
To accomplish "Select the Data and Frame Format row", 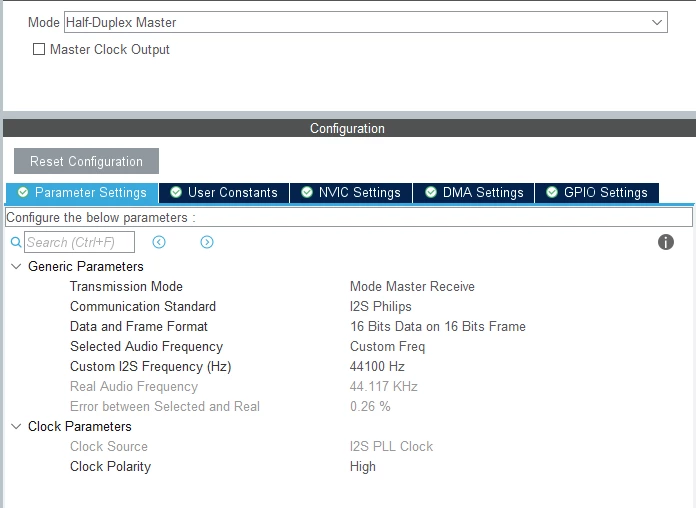I will [x=350, y=326].
